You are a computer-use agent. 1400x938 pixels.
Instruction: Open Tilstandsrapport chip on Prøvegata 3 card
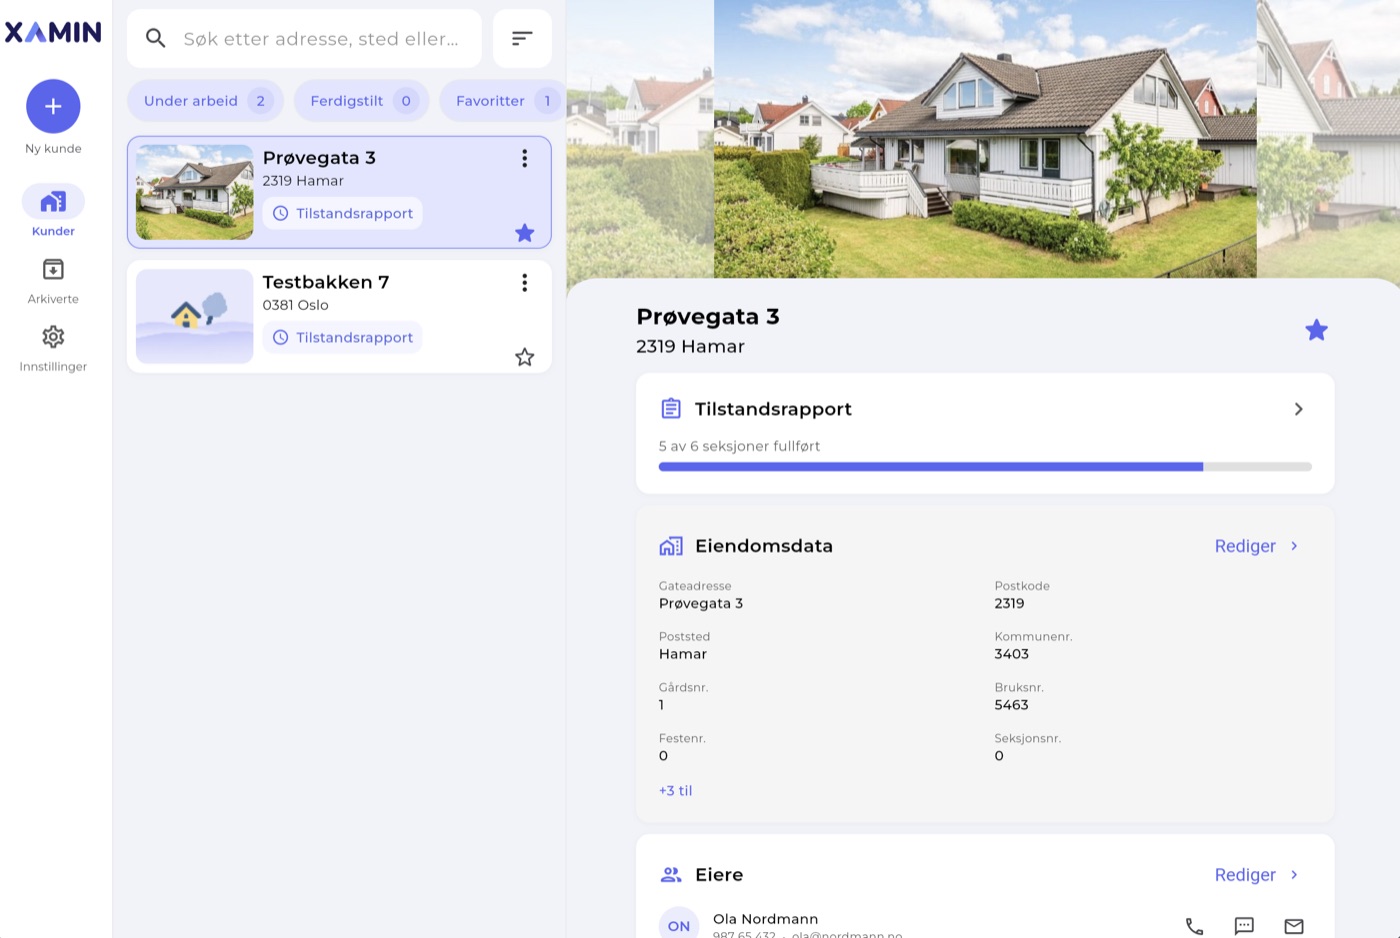[x=343, y=213]
